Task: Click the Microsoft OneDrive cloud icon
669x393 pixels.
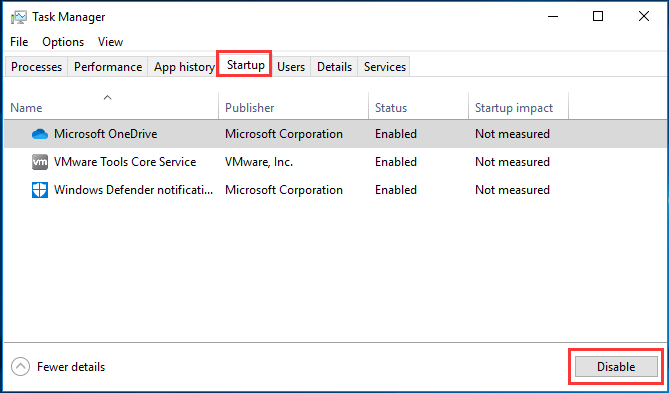Action: 40,134
